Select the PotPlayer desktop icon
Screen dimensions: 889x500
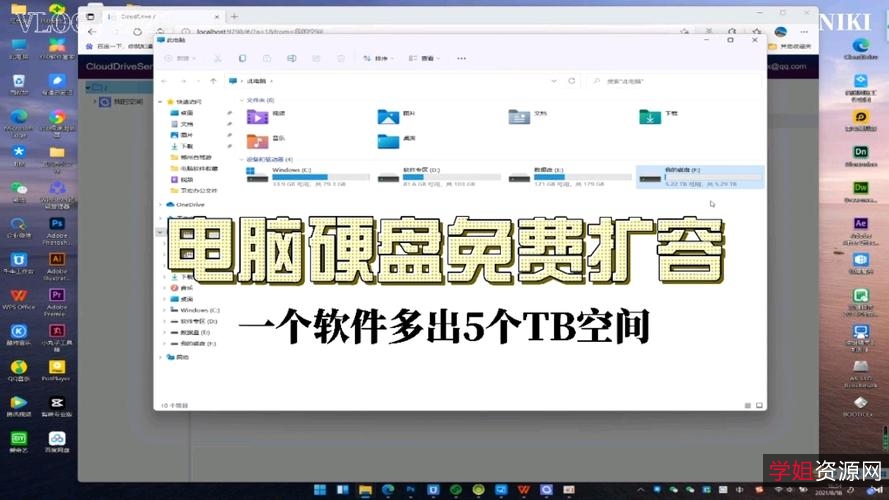pyautogui.click(x=57, y=370)
